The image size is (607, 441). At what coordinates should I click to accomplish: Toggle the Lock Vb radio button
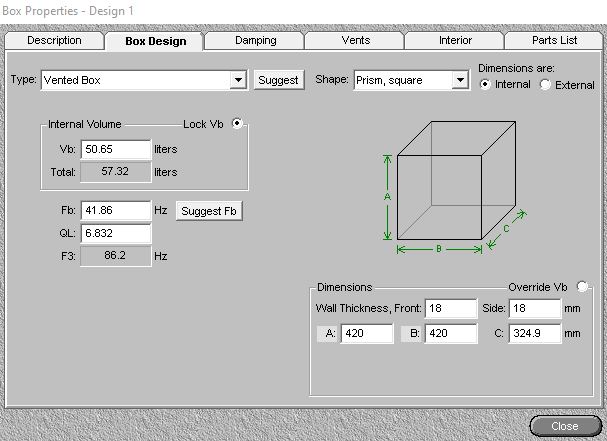[237, 124]
